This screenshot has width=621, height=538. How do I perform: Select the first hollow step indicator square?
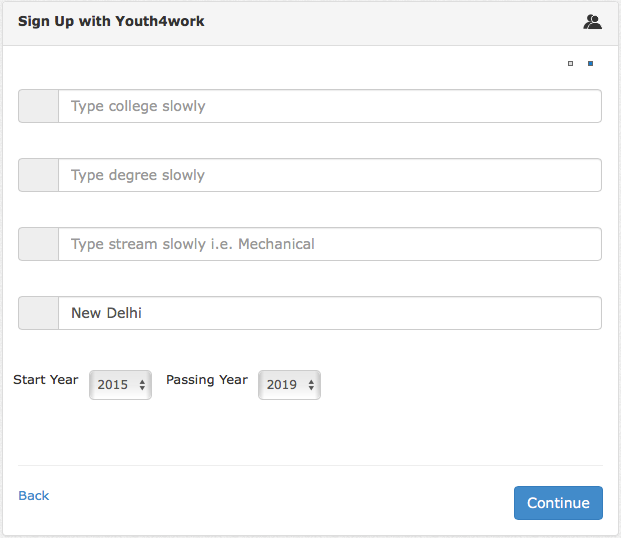570,63
